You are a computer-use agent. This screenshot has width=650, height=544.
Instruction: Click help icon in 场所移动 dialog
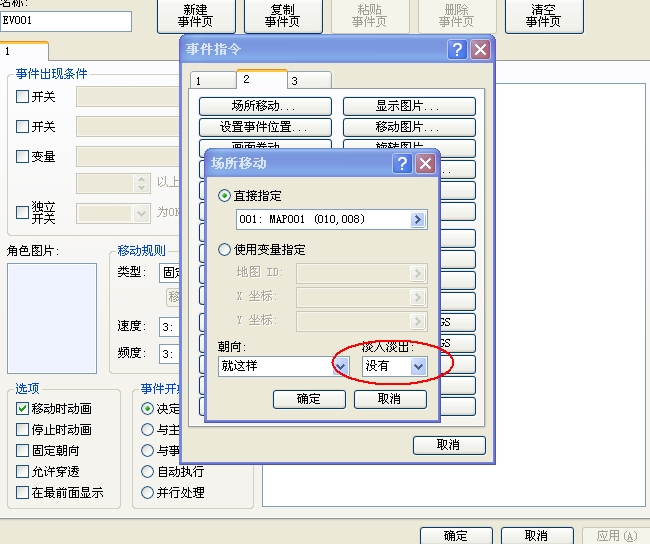402,163
